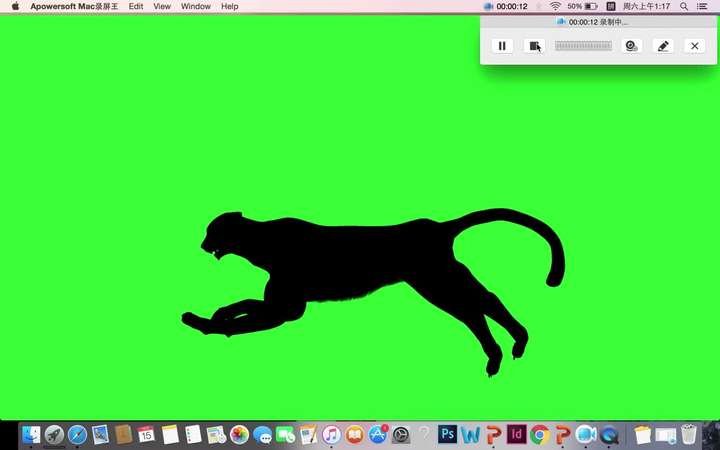Viewport: 720px width, 450px height.
Task: Open the Wi-Fi status menu
Action: (x=555, y=6)
